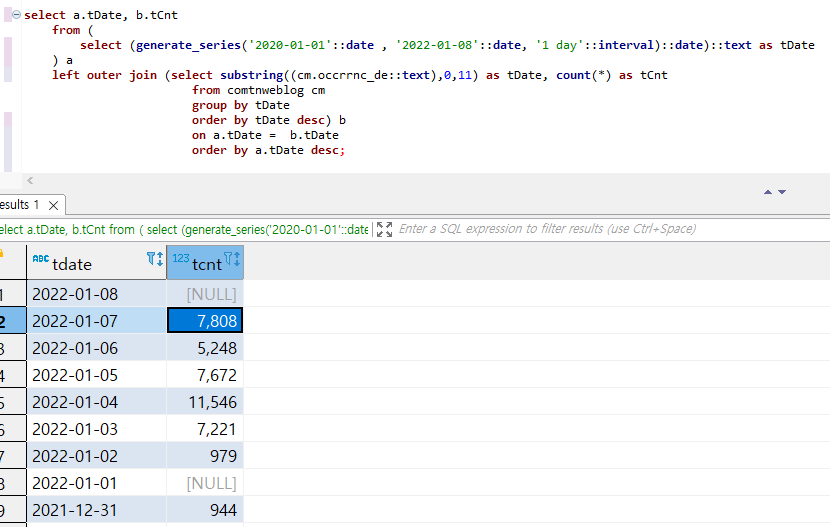The height and width of the screenshot is (527, 830).
Task: Select NULL cell in 2022-01-08 row
Action: pos(205,294)
